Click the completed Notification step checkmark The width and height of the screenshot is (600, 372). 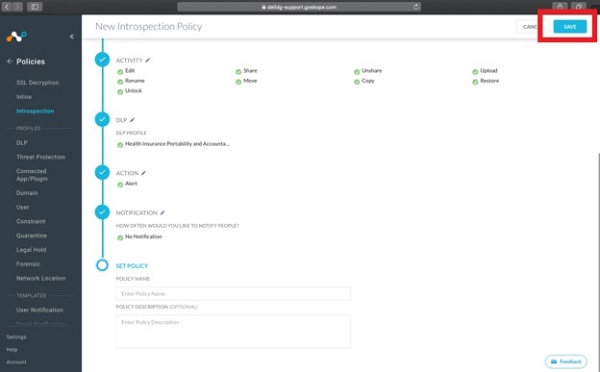(102, 212)
